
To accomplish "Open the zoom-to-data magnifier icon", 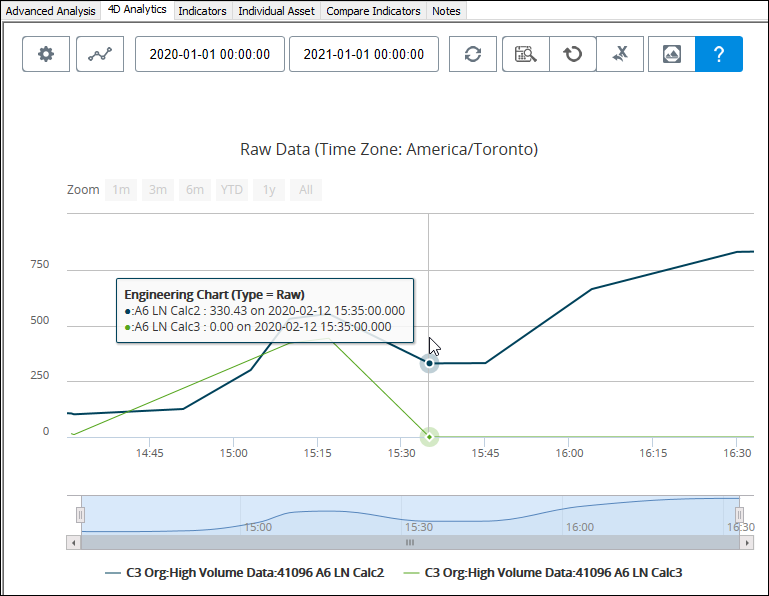I will tap(526, 54).
